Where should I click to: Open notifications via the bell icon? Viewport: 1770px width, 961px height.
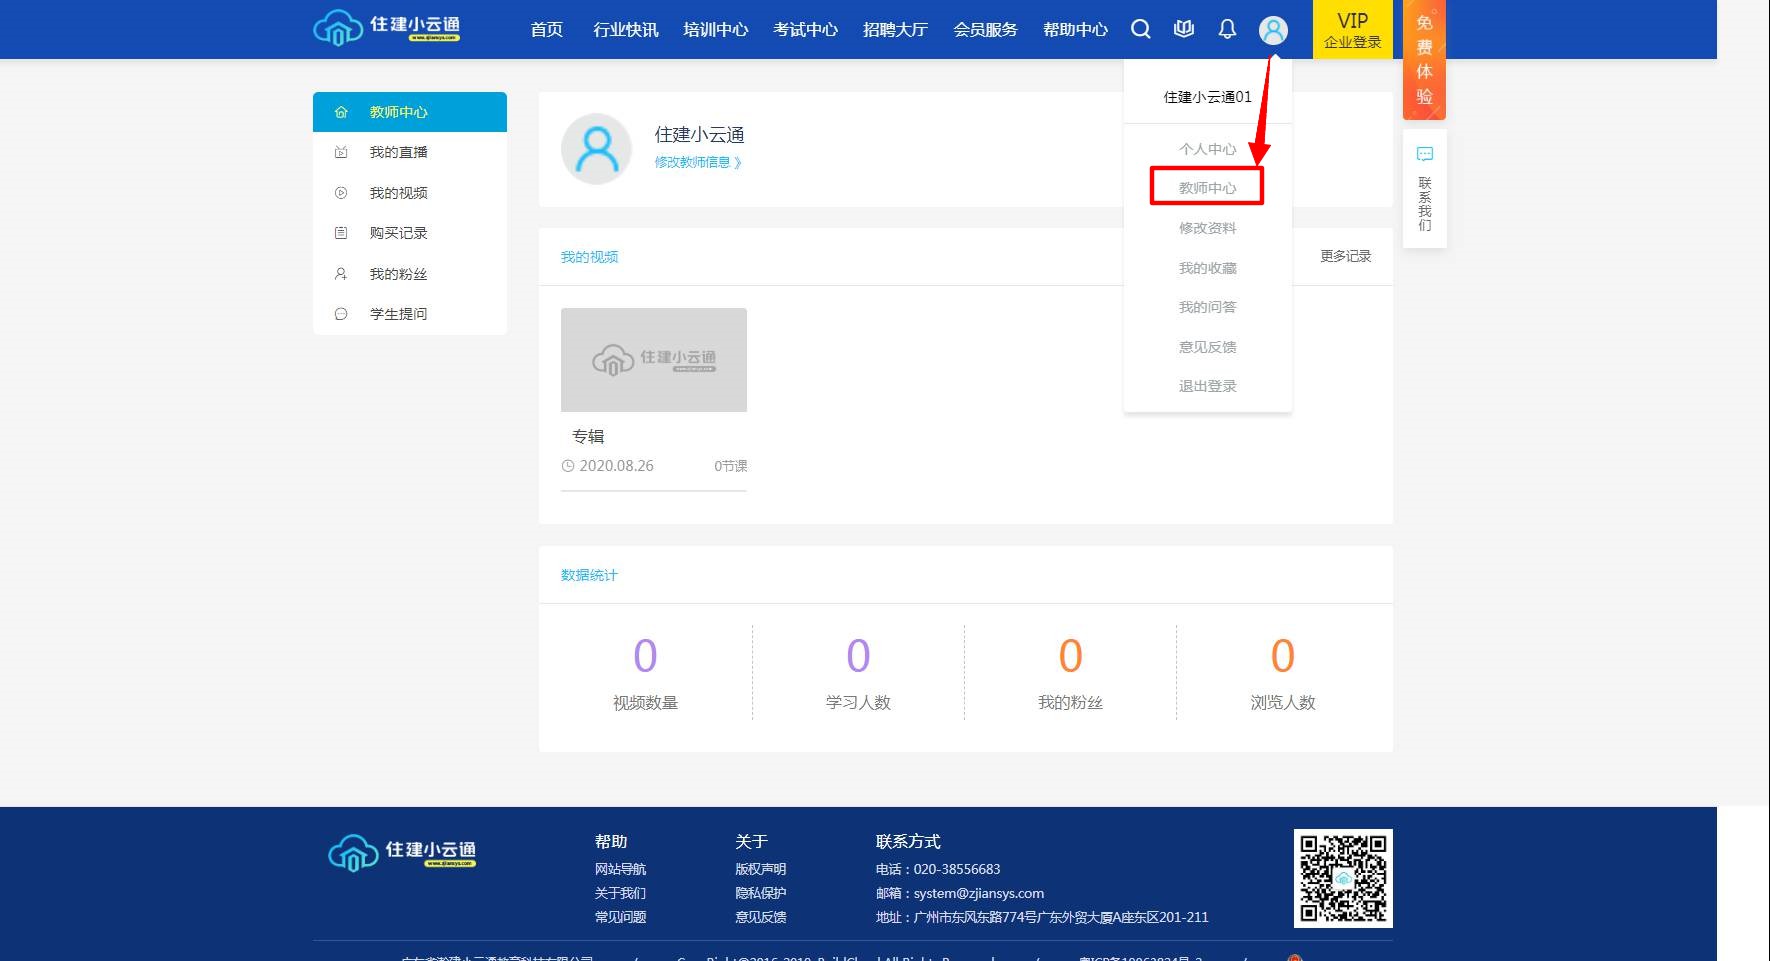1226,29
